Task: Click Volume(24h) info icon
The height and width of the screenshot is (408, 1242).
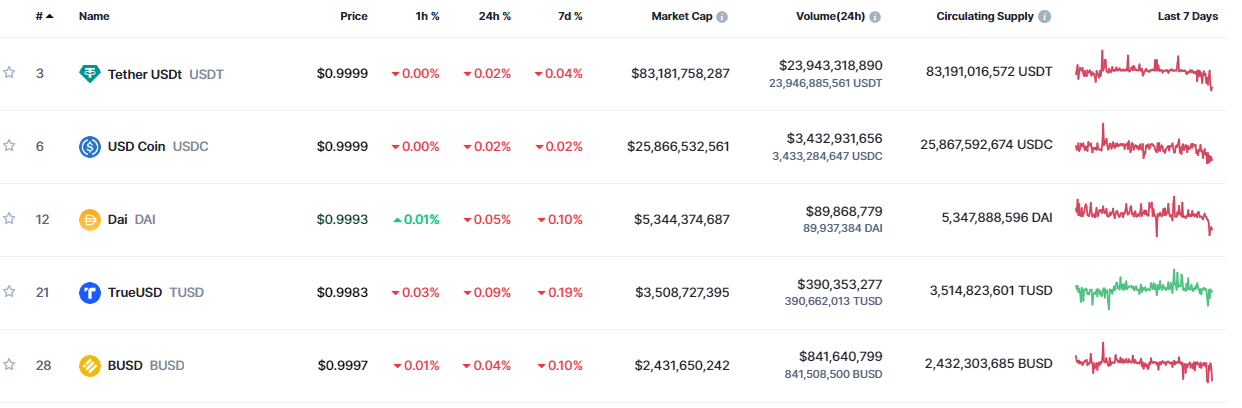Action: 875,17
